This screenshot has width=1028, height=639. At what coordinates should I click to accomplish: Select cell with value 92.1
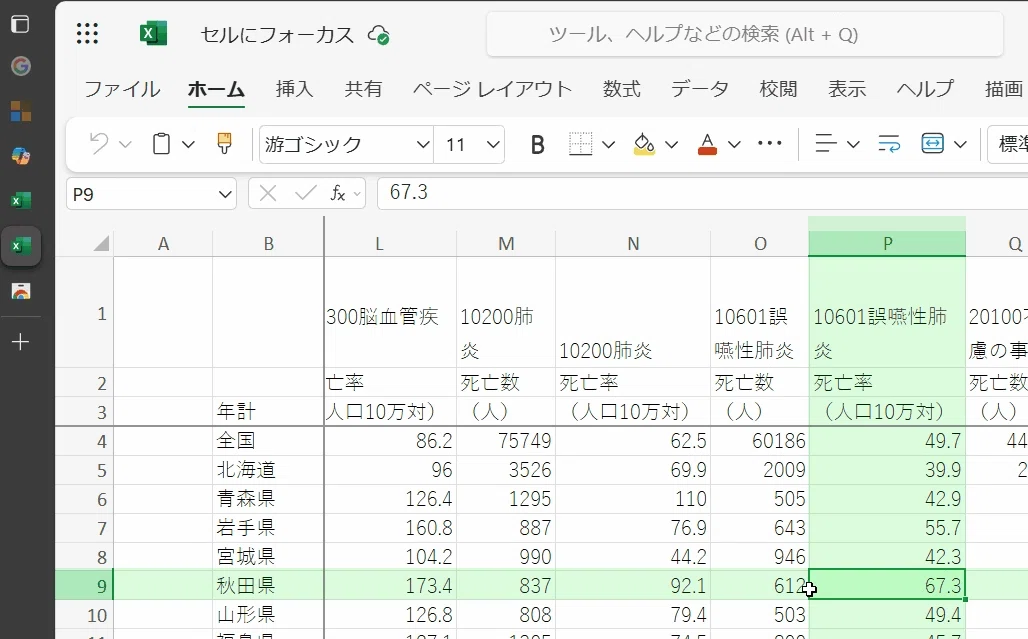[633, 585]
